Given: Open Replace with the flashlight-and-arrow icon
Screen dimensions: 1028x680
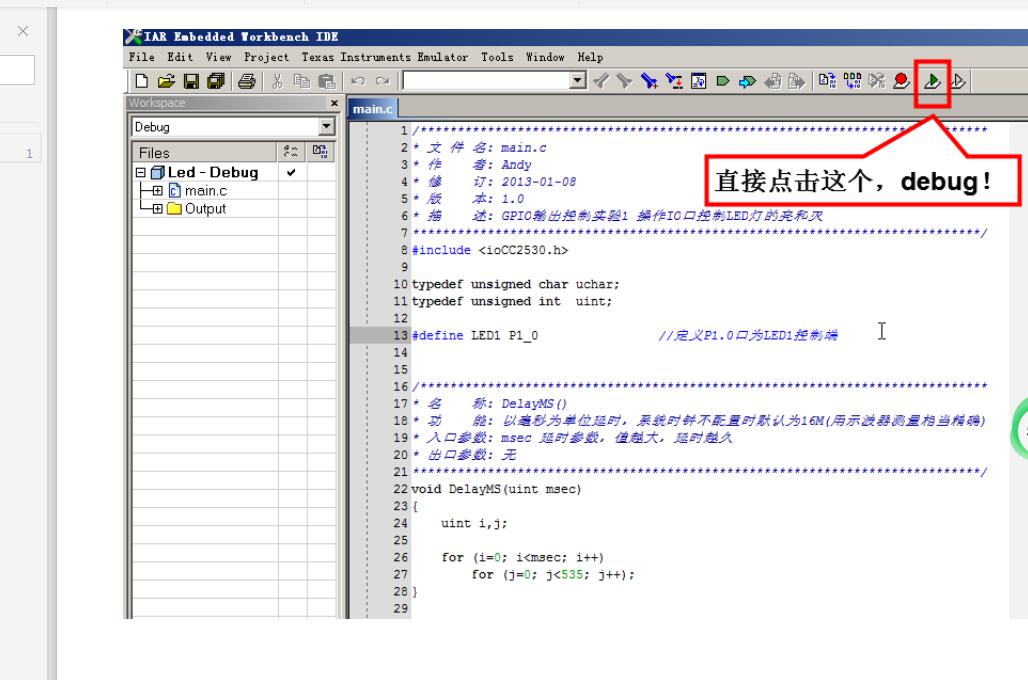Looking at the screenshot, I should pyautogui.click(x=674, y=81).
